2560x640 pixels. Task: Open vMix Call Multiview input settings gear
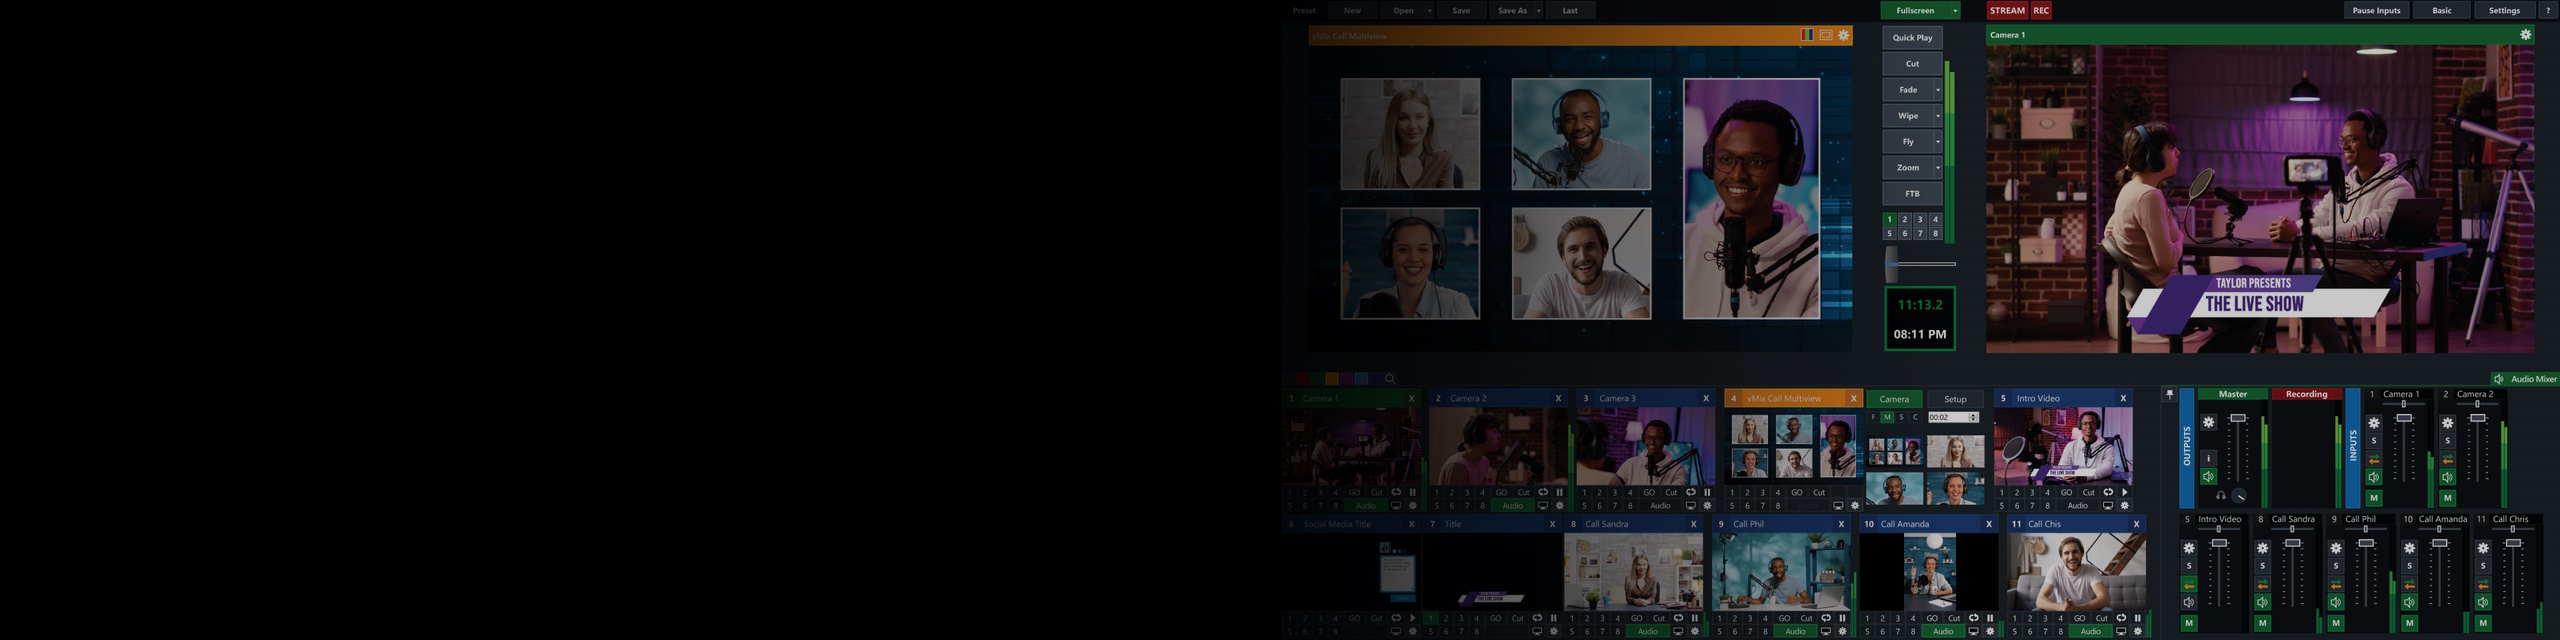pos(1854,506)
